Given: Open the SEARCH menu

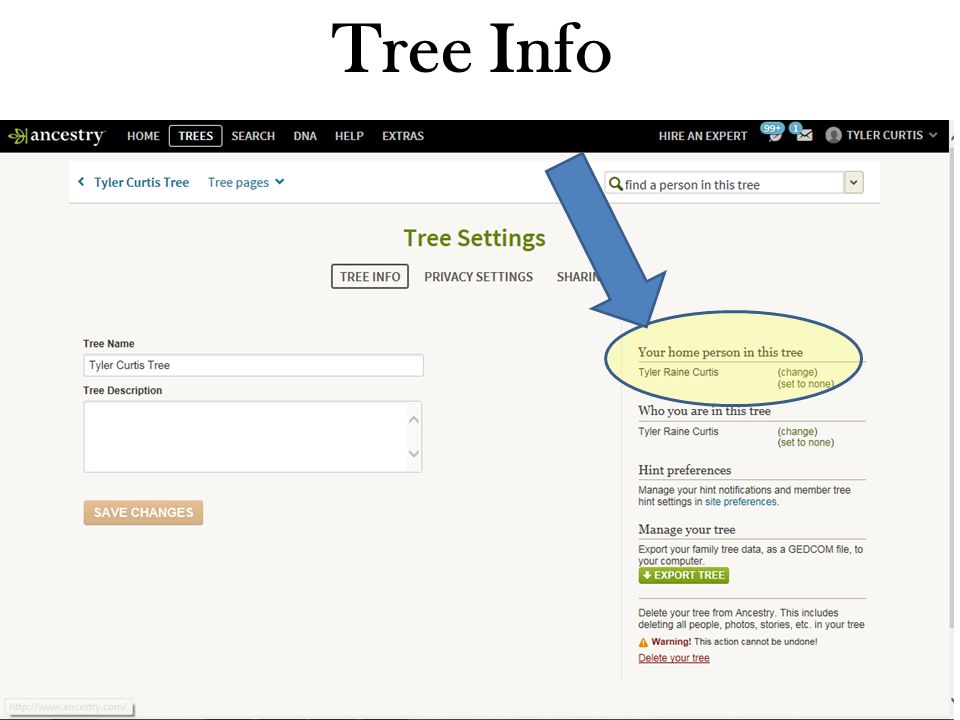Looking at the screenshot, I should point(253,136).
